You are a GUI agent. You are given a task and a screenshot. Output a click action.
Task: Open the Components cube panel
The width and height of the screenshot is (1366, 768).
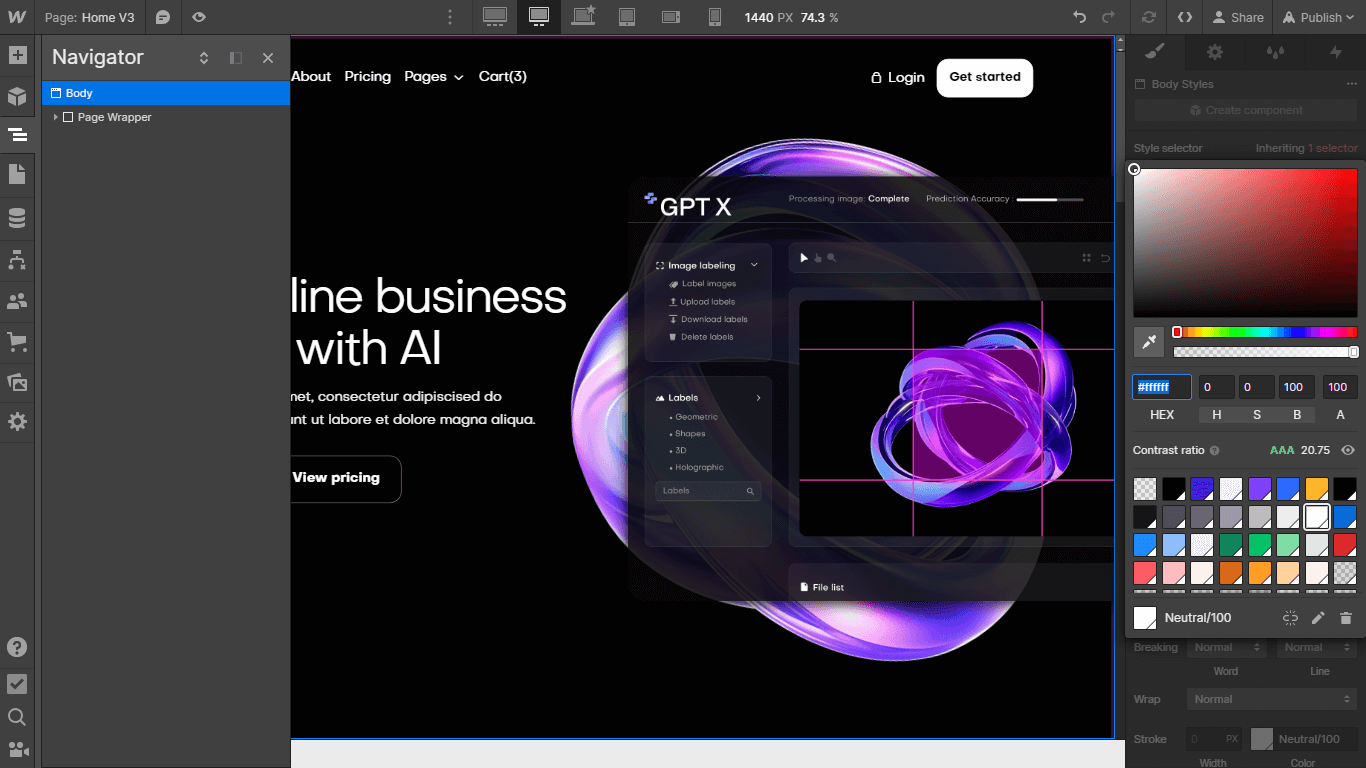point(17,97)
